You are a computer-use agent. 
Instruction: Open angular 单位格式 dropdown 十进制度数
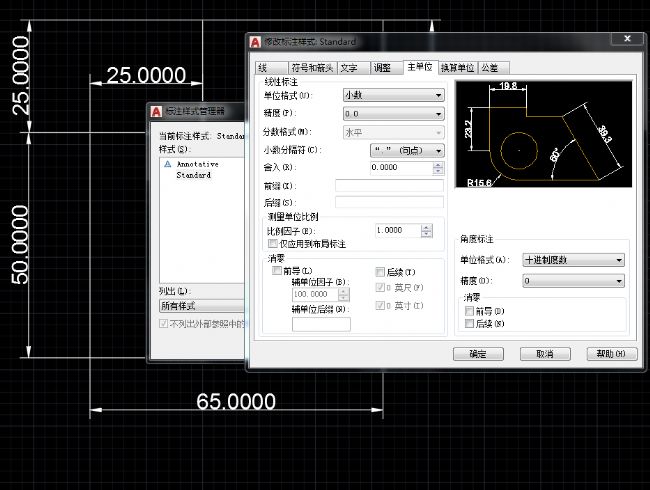(573, 260)
